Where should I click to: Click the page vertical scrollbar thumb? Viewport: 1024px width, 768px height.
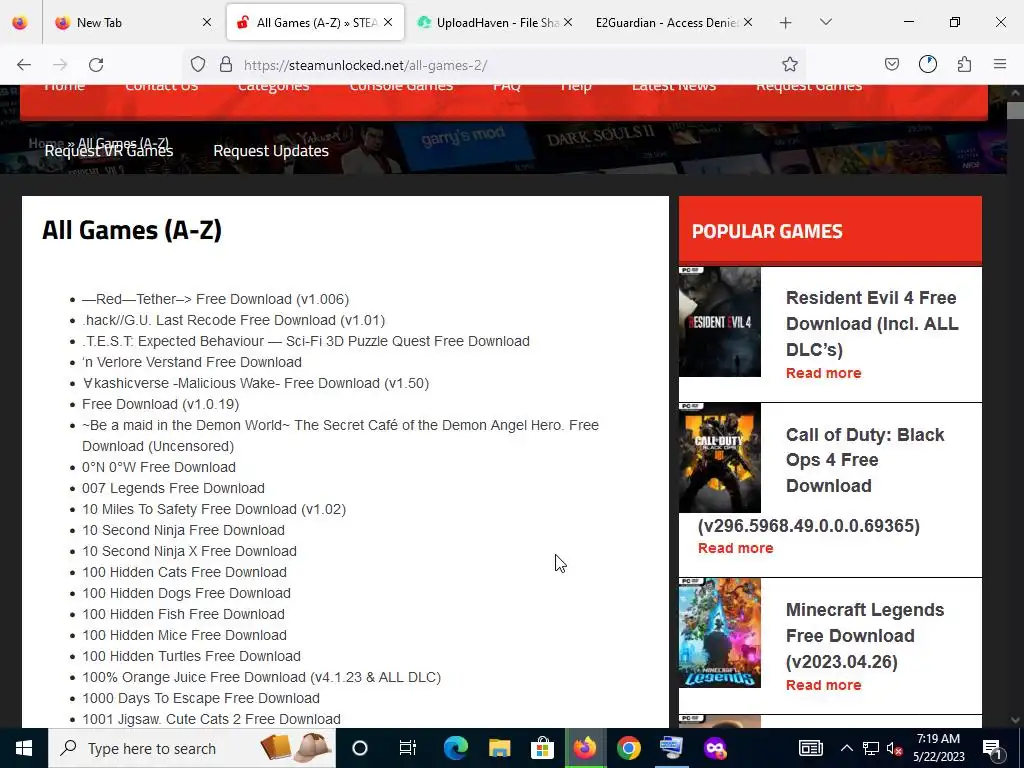point(1015,110)
